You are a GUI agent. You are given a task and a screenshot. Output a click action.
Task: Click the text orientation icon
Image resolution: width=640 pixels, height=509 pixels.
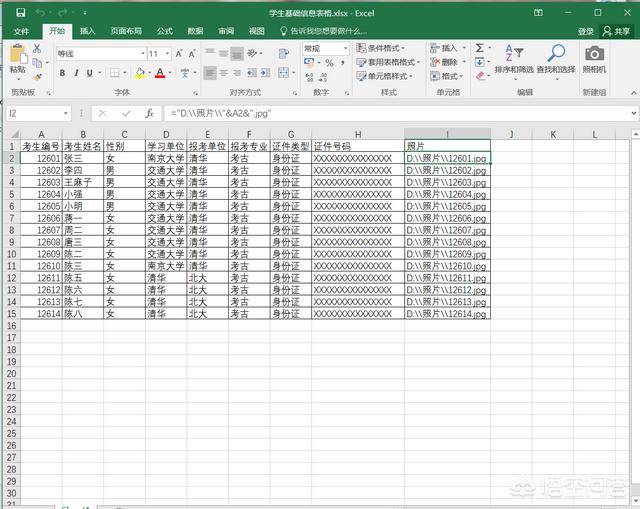point(252,53)
